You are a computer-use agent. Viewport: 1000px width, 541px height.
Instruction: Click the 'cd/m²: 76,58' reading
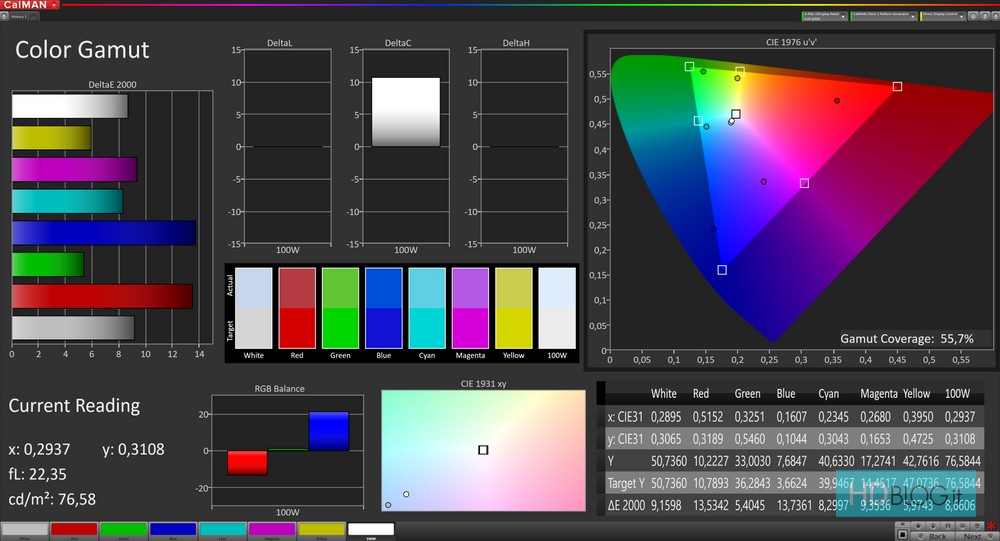[52, 499]
